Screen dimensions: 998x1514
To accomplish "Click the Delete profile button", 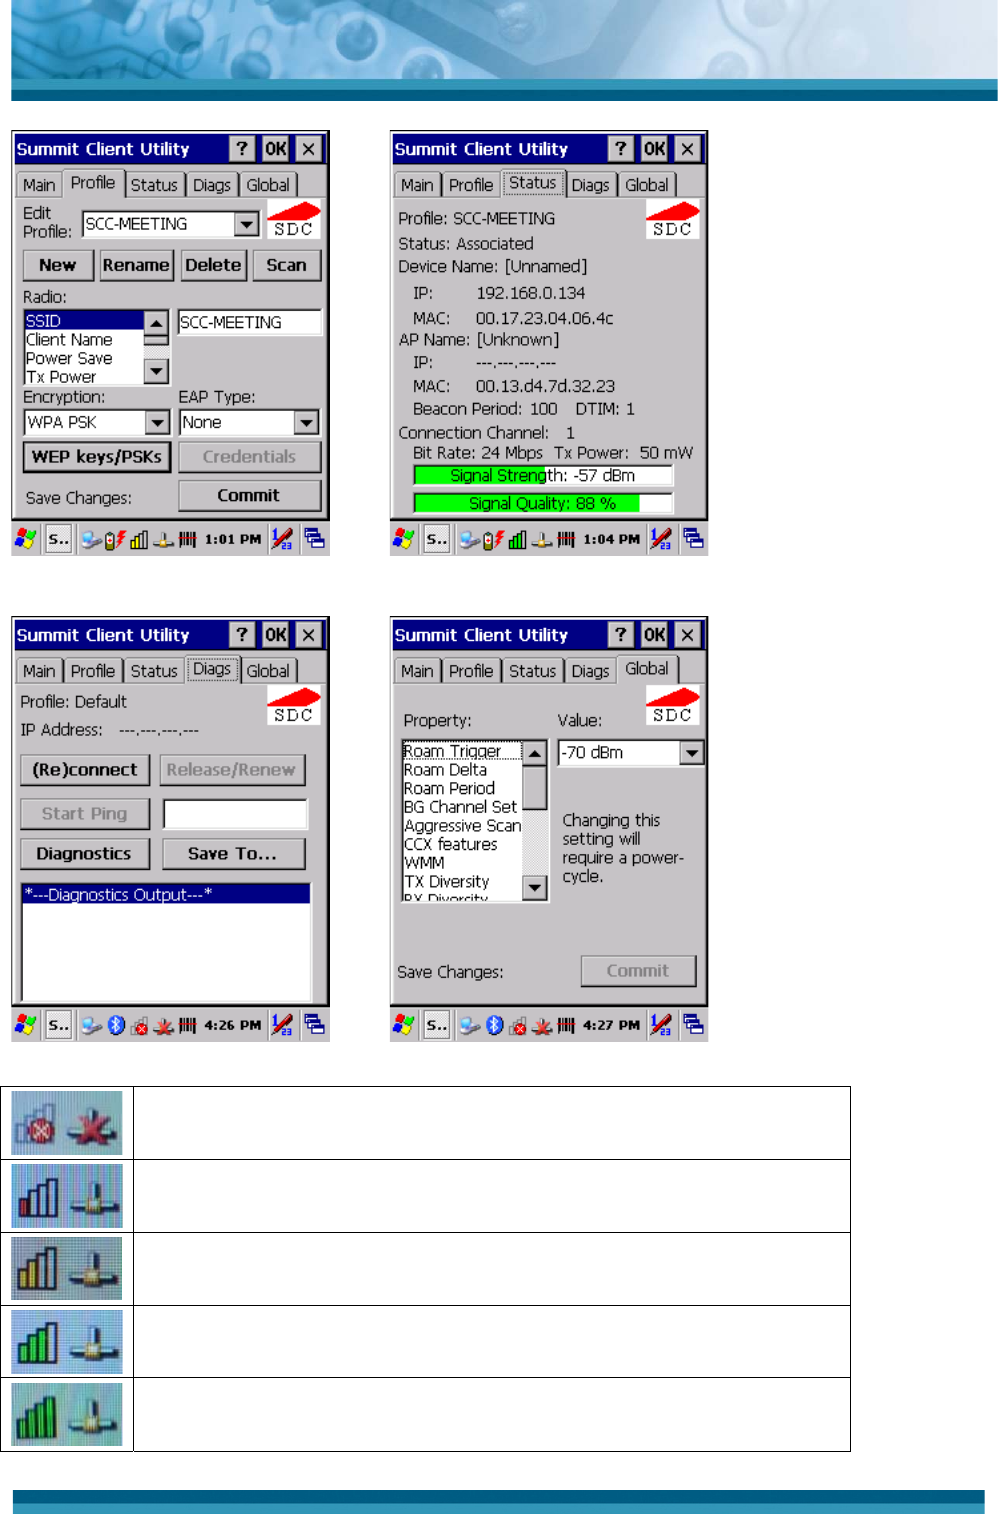I will click(213, 265).
